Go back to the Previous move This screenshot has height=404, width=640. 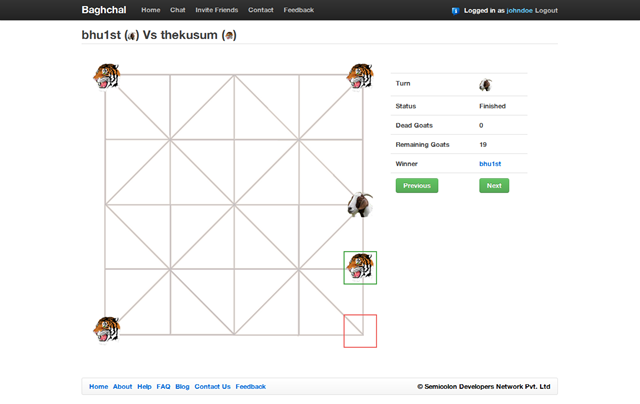pyautogui.click(x=417, y=185)
